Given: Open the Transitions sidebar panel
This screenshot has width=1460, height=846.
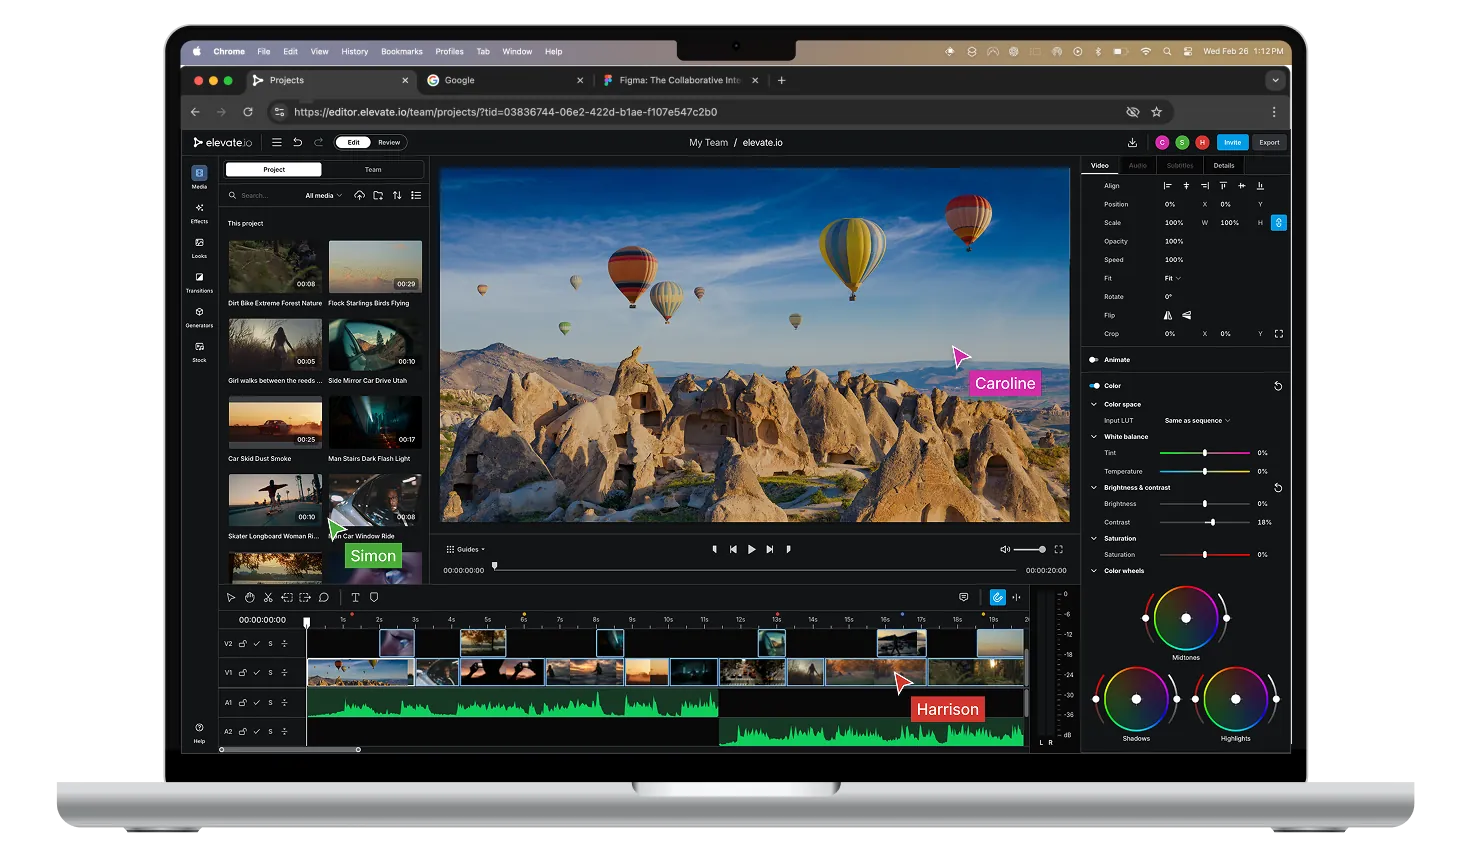Looking at the screenshot, I should point(199,282).
